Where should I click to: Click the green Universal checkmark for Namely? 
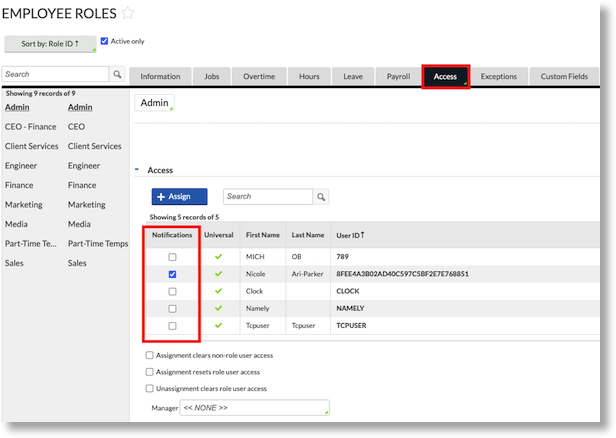pyautogui.click(x=218, y=308)
